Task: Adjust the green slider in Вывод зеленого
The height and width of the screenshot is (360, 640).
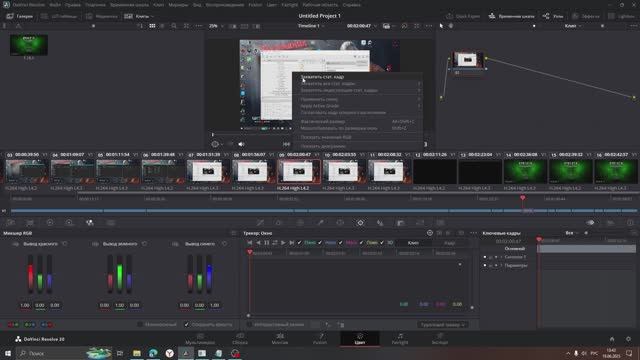Action: point(120,274)
